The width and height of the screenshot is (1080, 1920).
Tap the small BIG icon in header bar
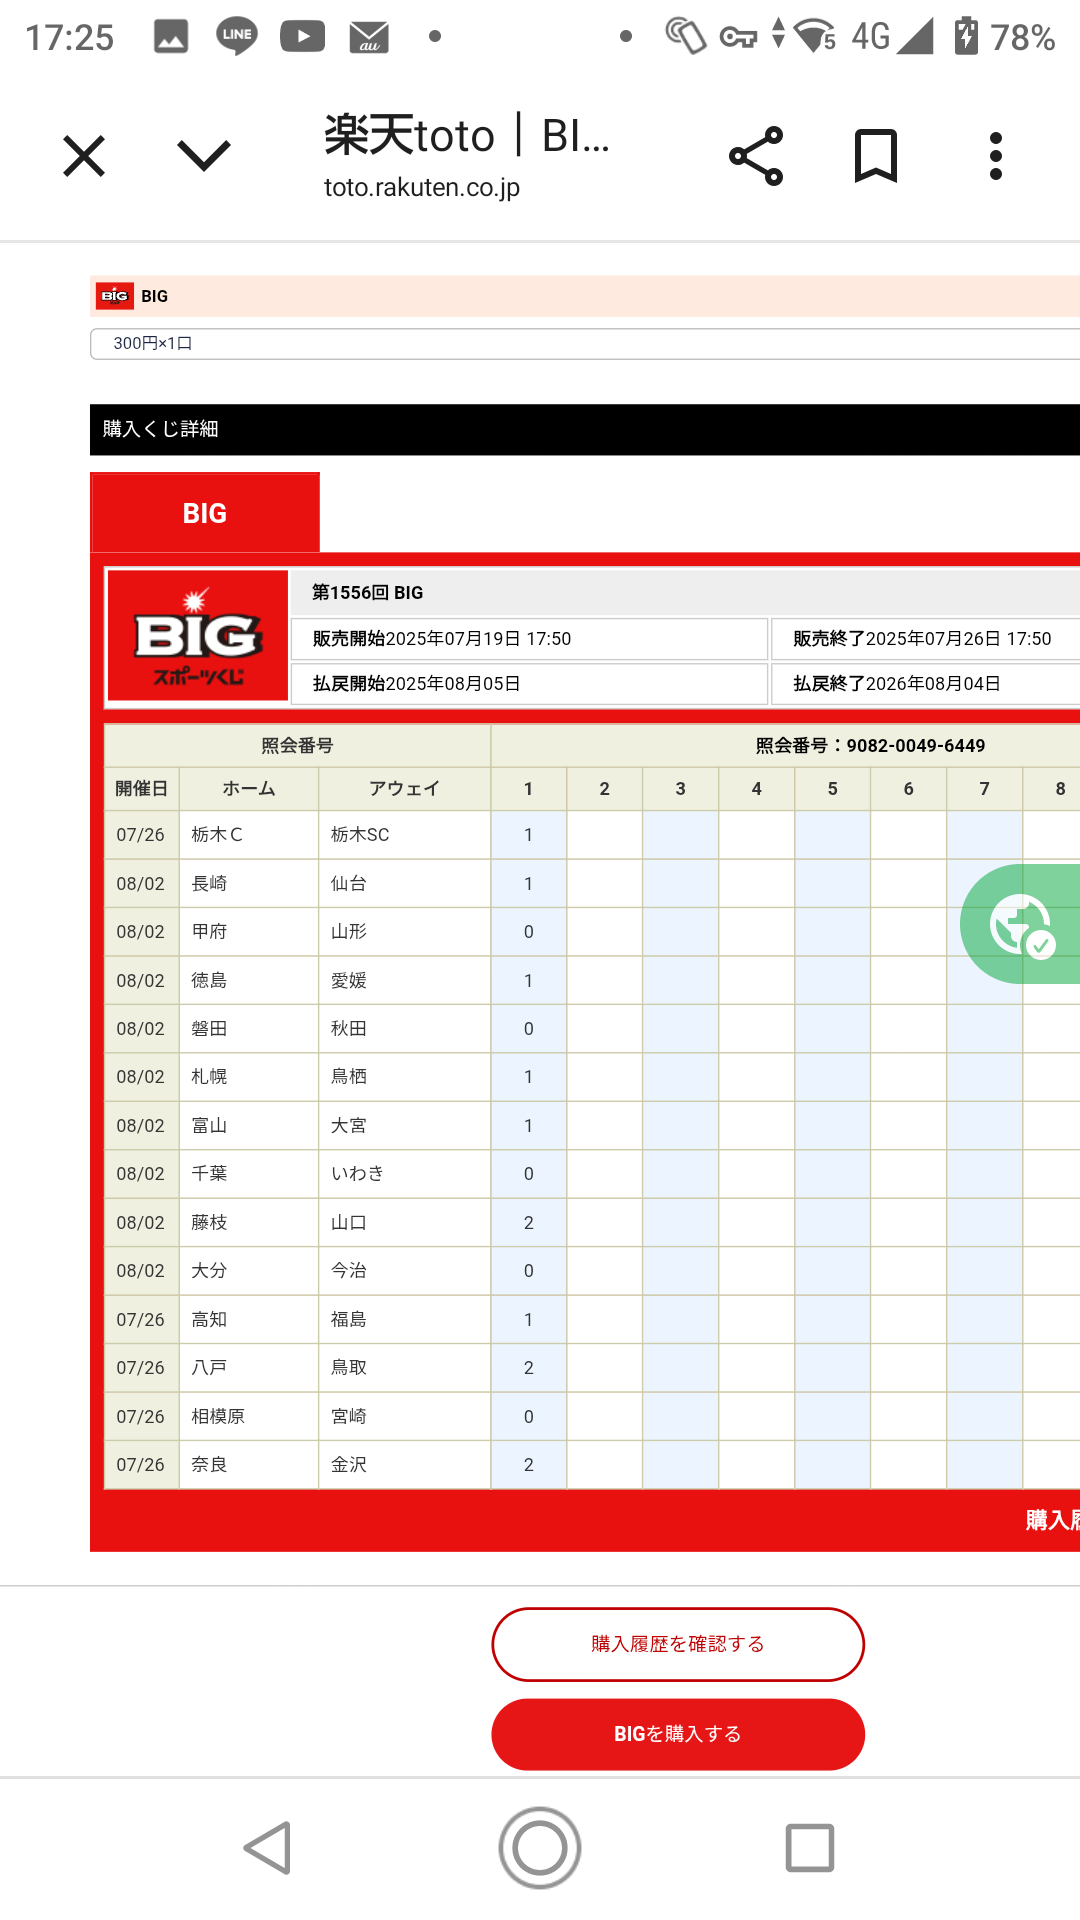pos(115,296)
